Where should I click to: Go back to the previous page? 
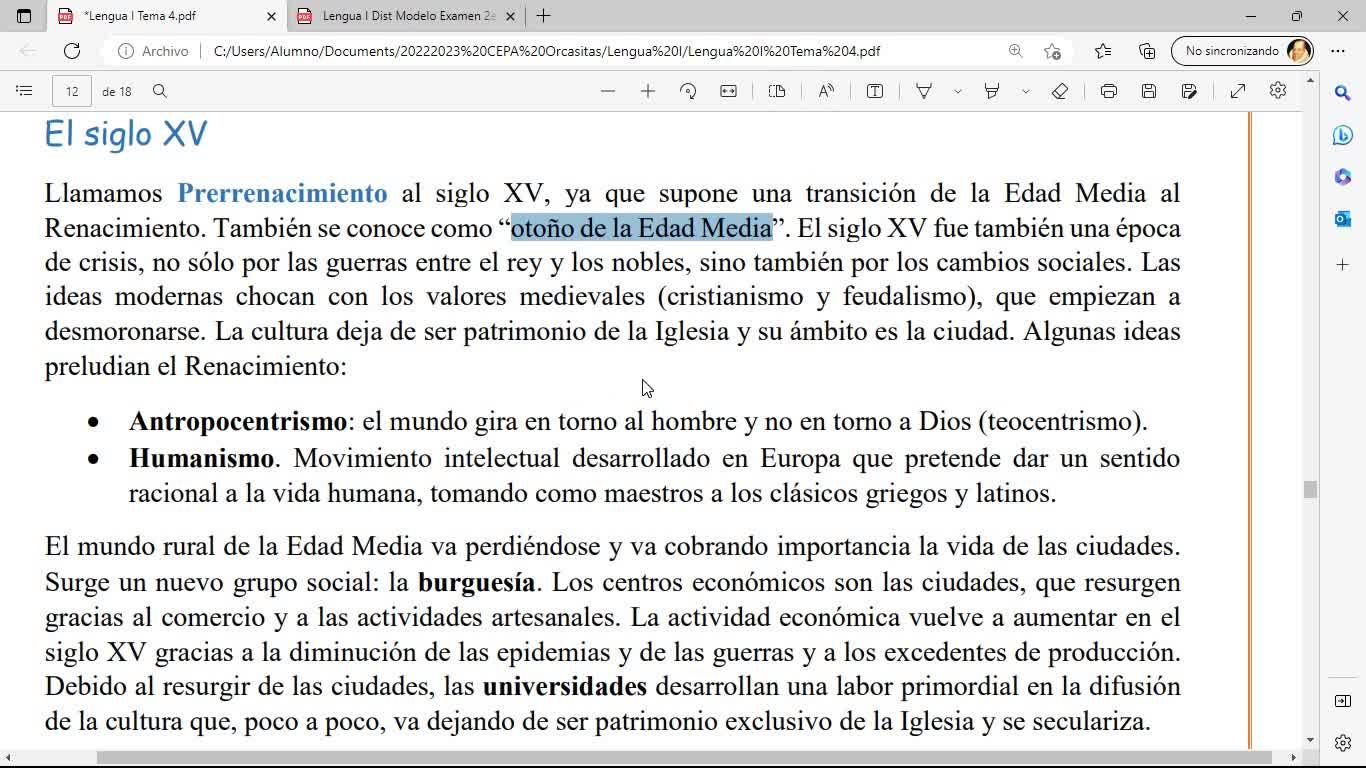pos(28,51)
